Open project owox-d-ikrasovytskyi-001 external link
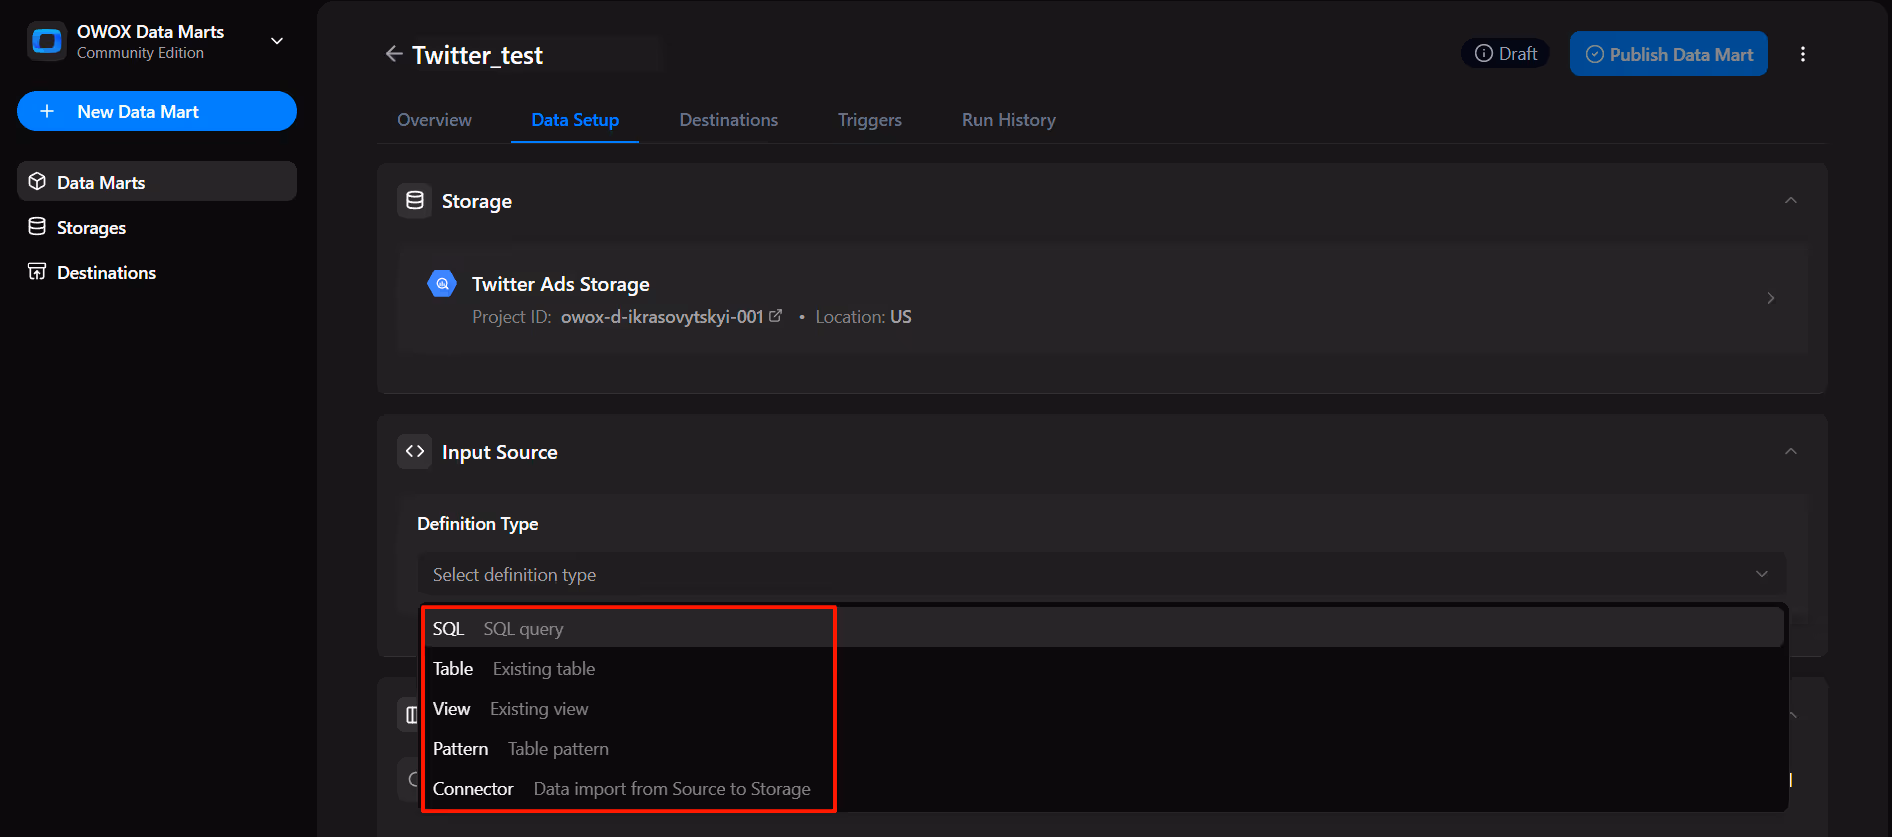Viewport: 1892px width, 837px height. coord(775,316)
